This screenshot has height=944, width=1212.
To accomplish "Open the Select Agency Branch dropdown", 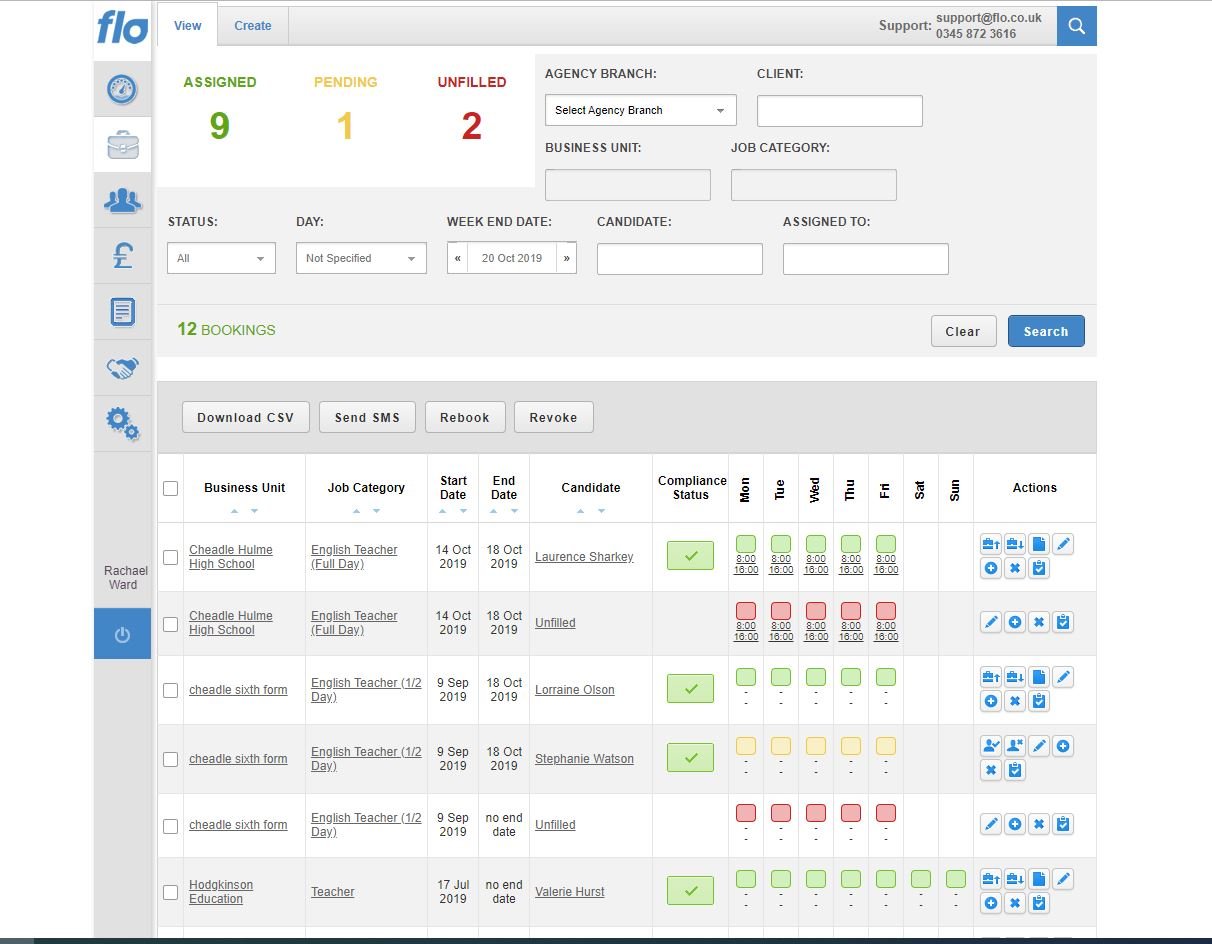I will click(639, 110).
